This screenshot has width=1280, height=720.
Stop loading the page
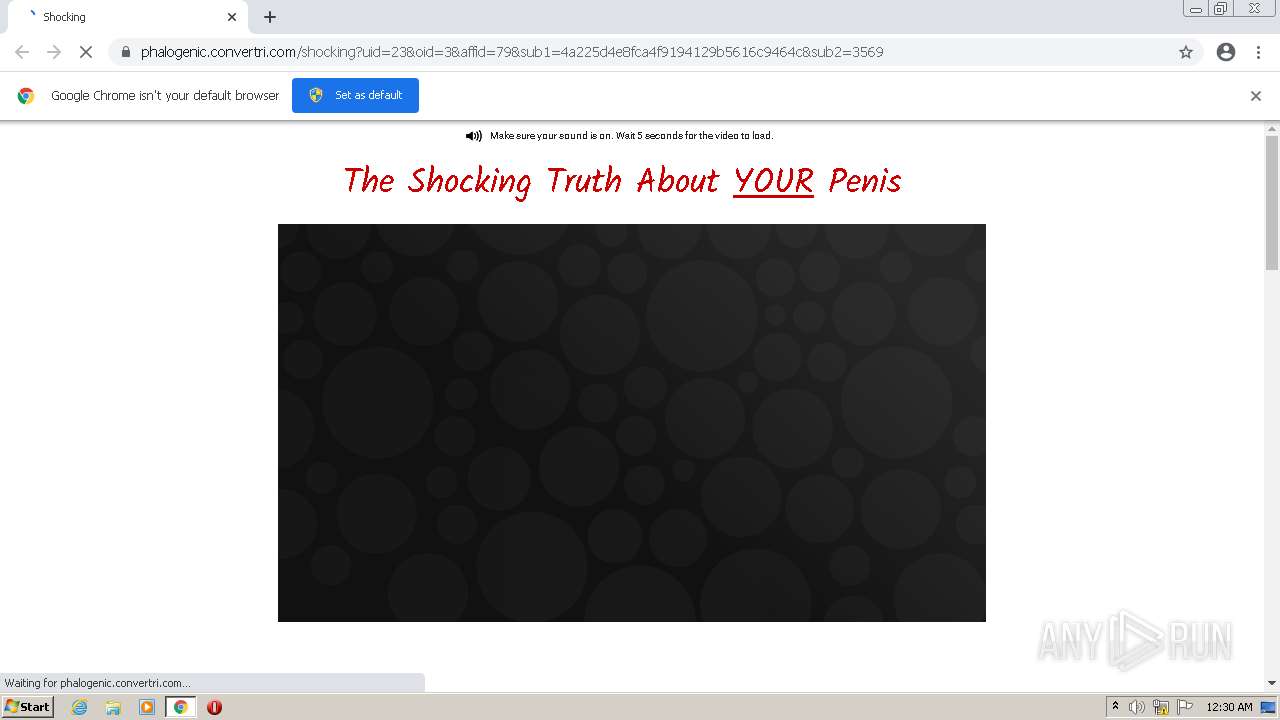coord(86,52)
